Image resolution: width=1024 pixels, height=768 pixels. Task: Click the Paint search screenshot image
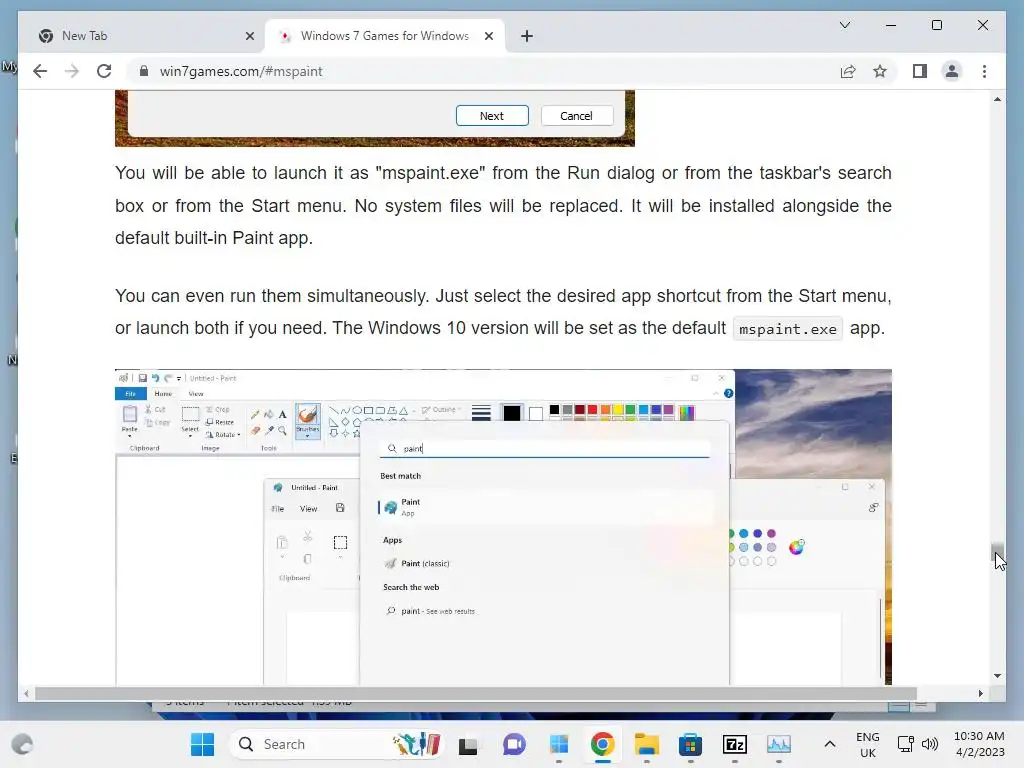(x=503, y=527)
